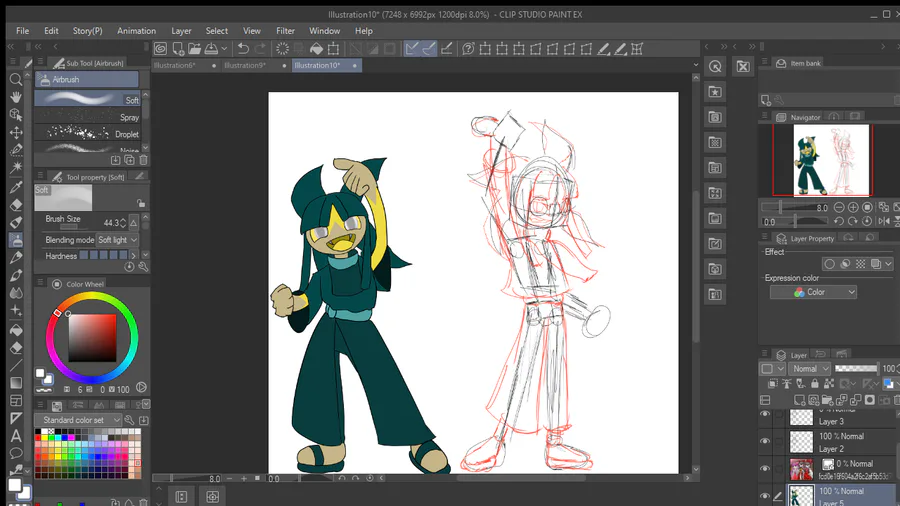Click the Zoom out icon in Navigator
The height and width of the screenshot is (506, 900).
[839, 207]
